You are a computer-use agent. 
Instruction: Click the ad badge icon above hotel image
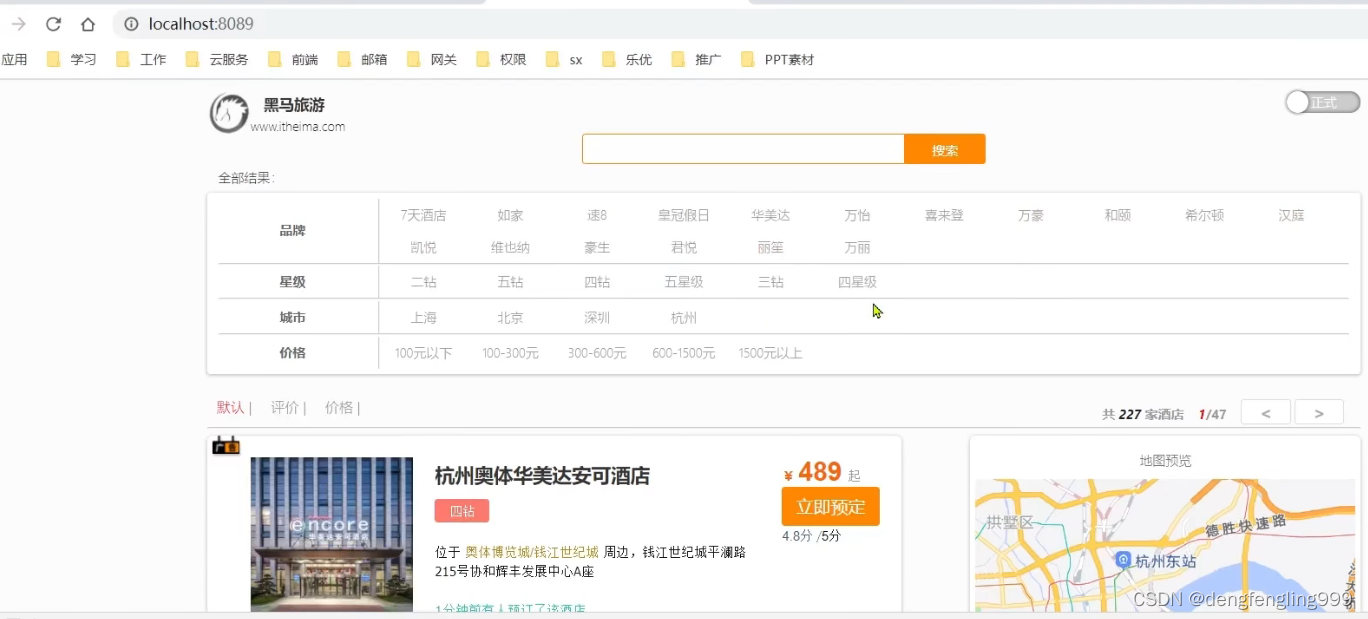(226, 446)
